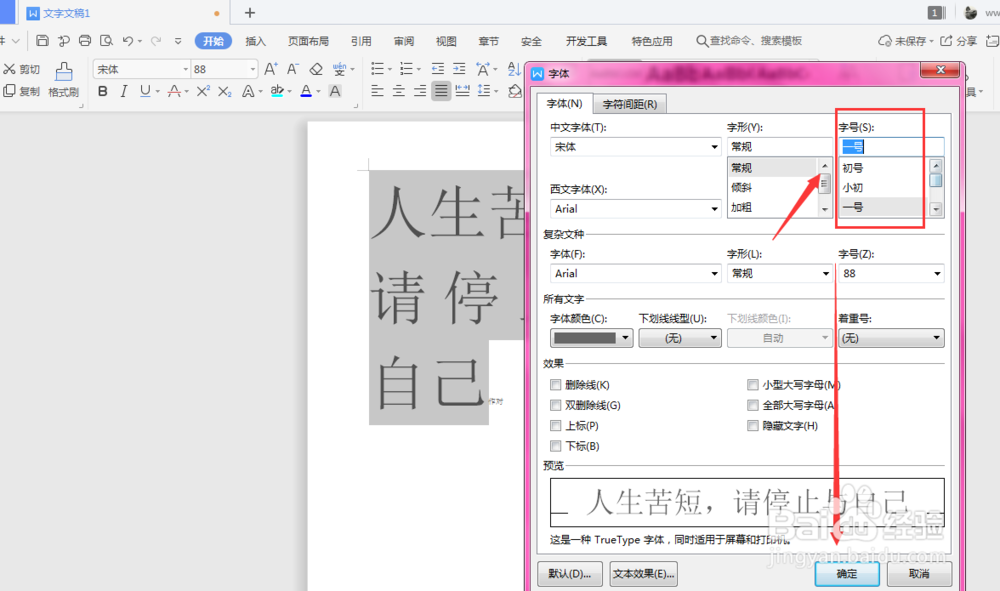Open the 插入 ribbon tab
Viewport: 1000px width, 591px height.
click(255, 41)
